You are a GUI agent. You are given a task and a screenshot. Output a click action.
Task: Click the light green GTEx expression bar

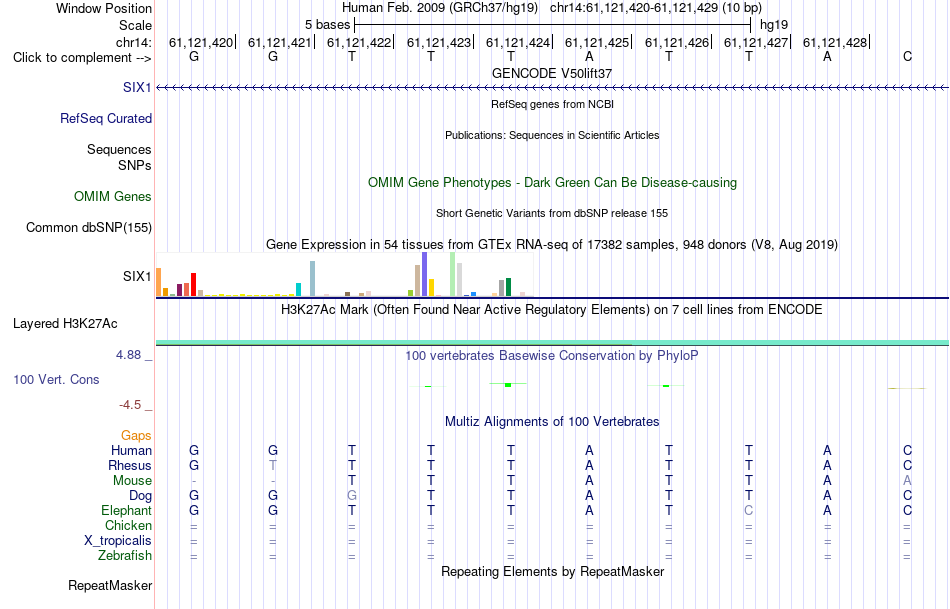click(x=453, y=274)
